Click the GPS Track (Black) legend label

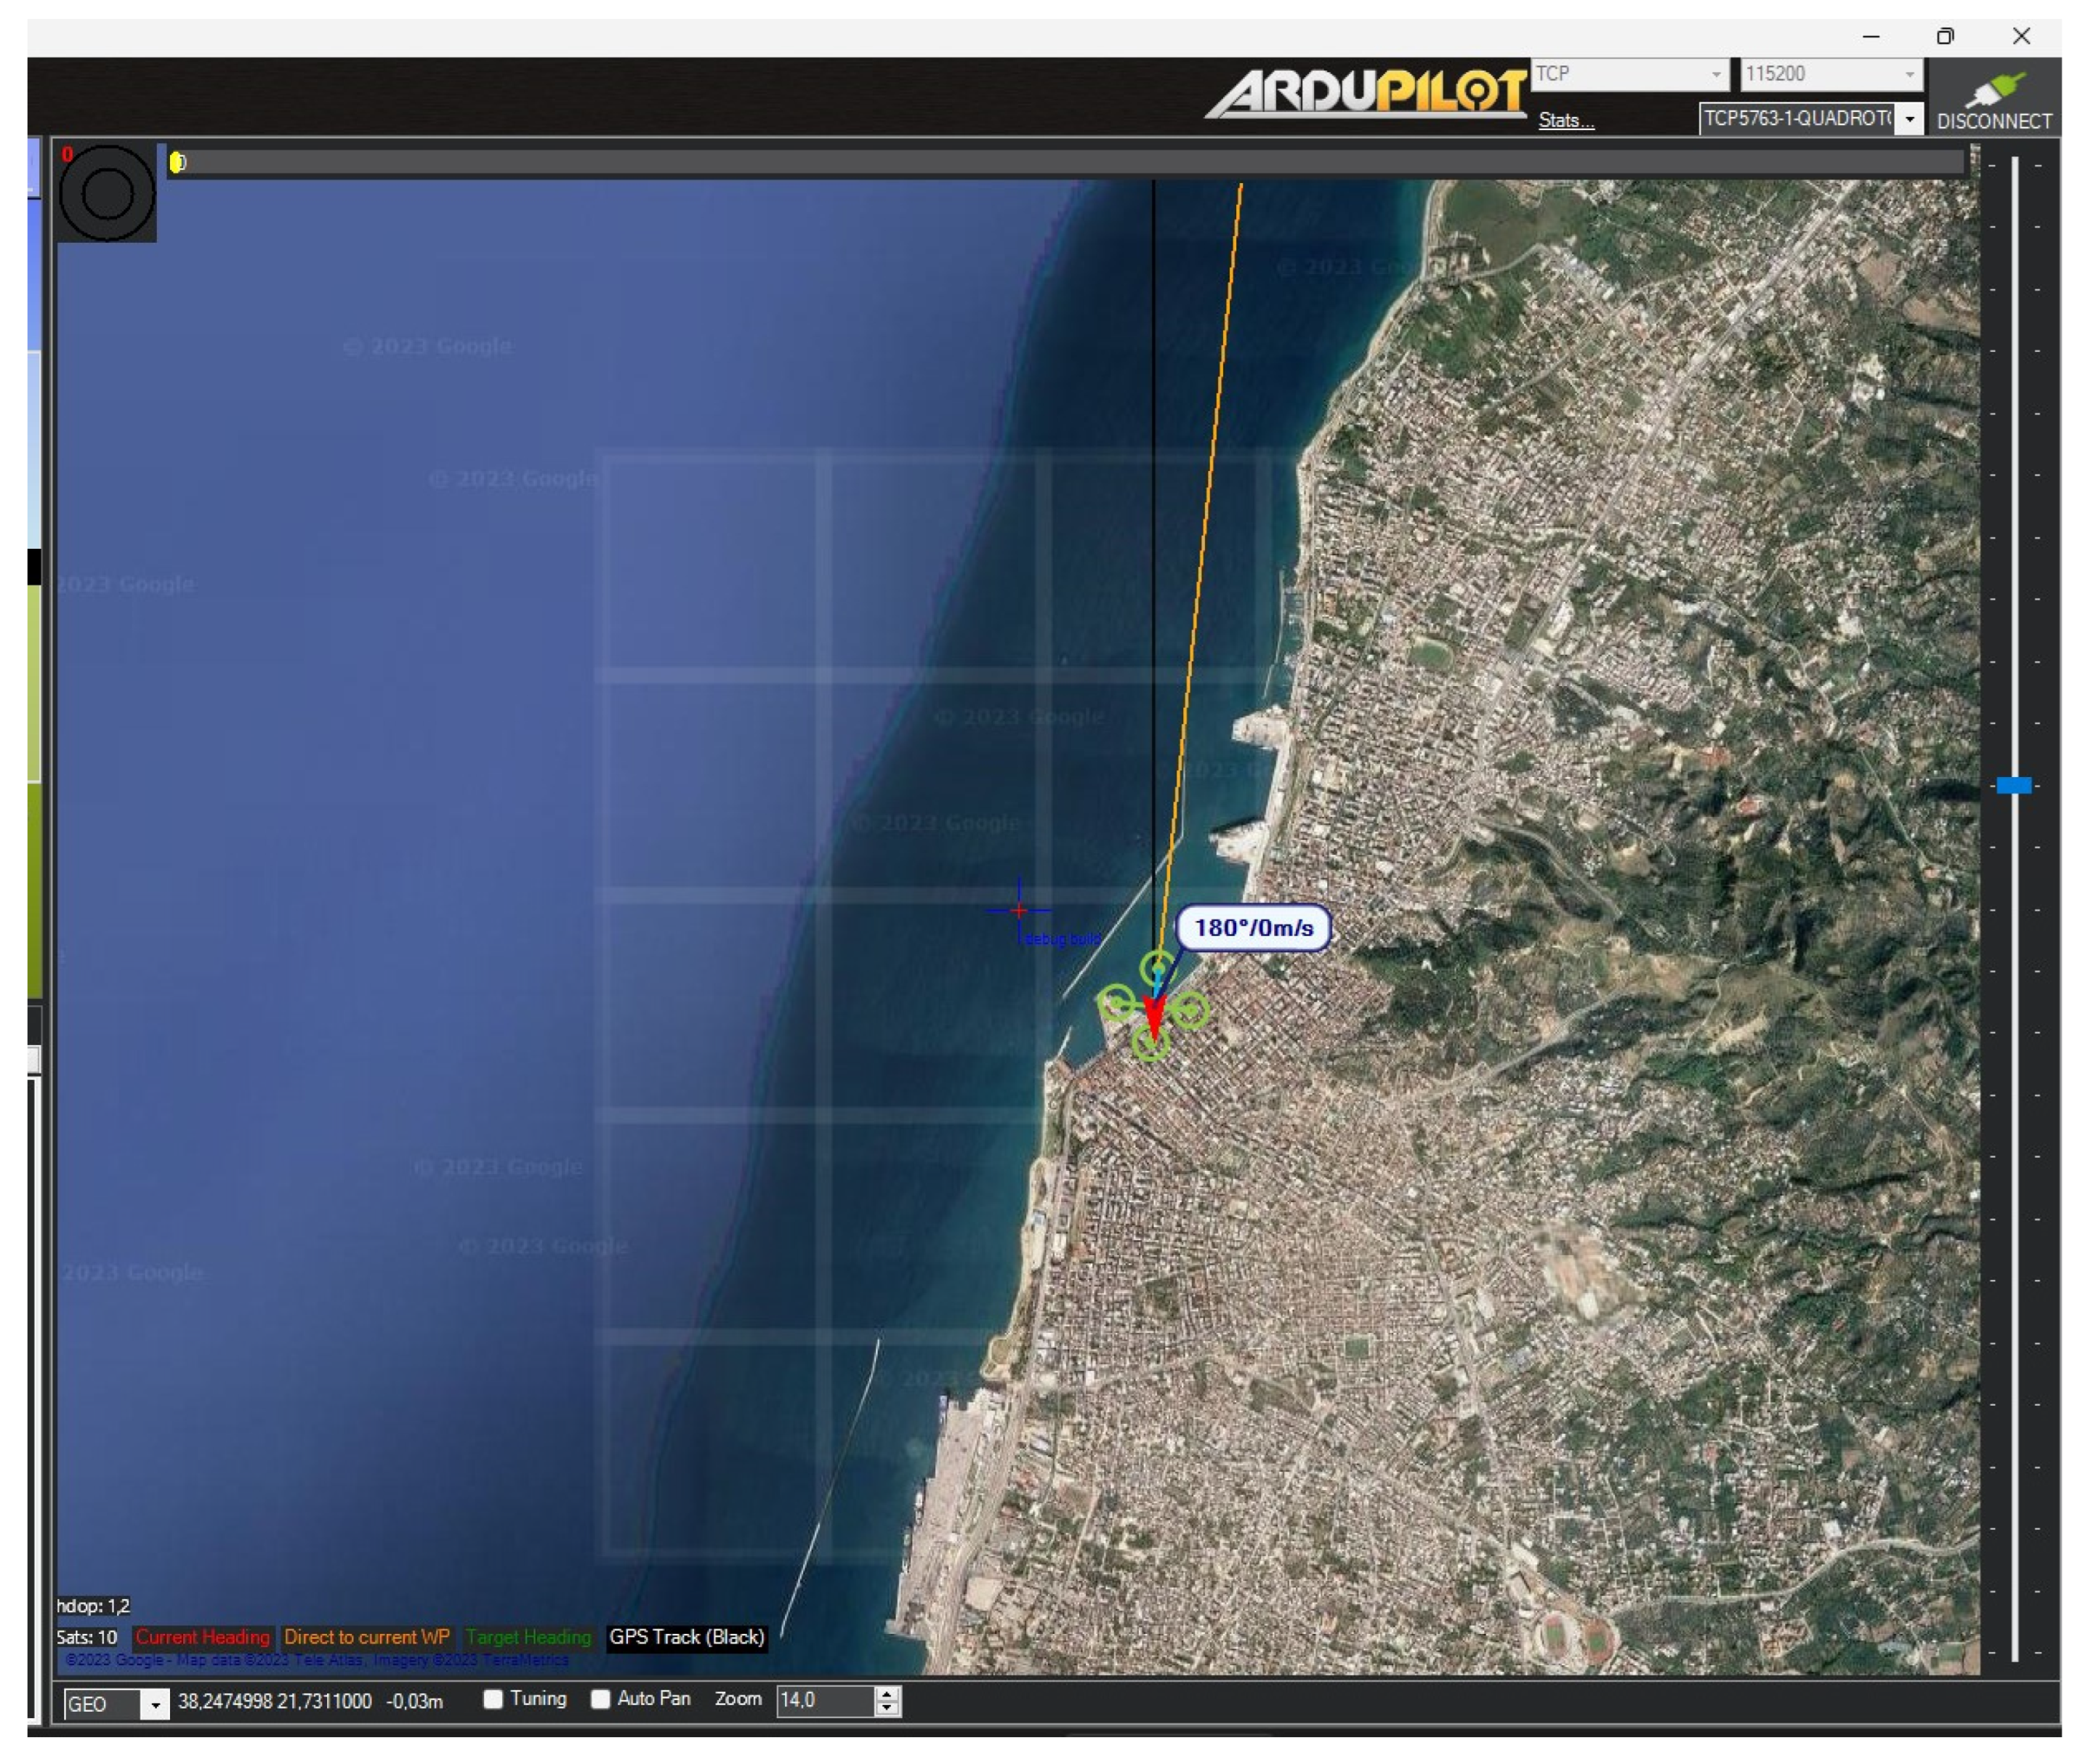point(686,1637)
